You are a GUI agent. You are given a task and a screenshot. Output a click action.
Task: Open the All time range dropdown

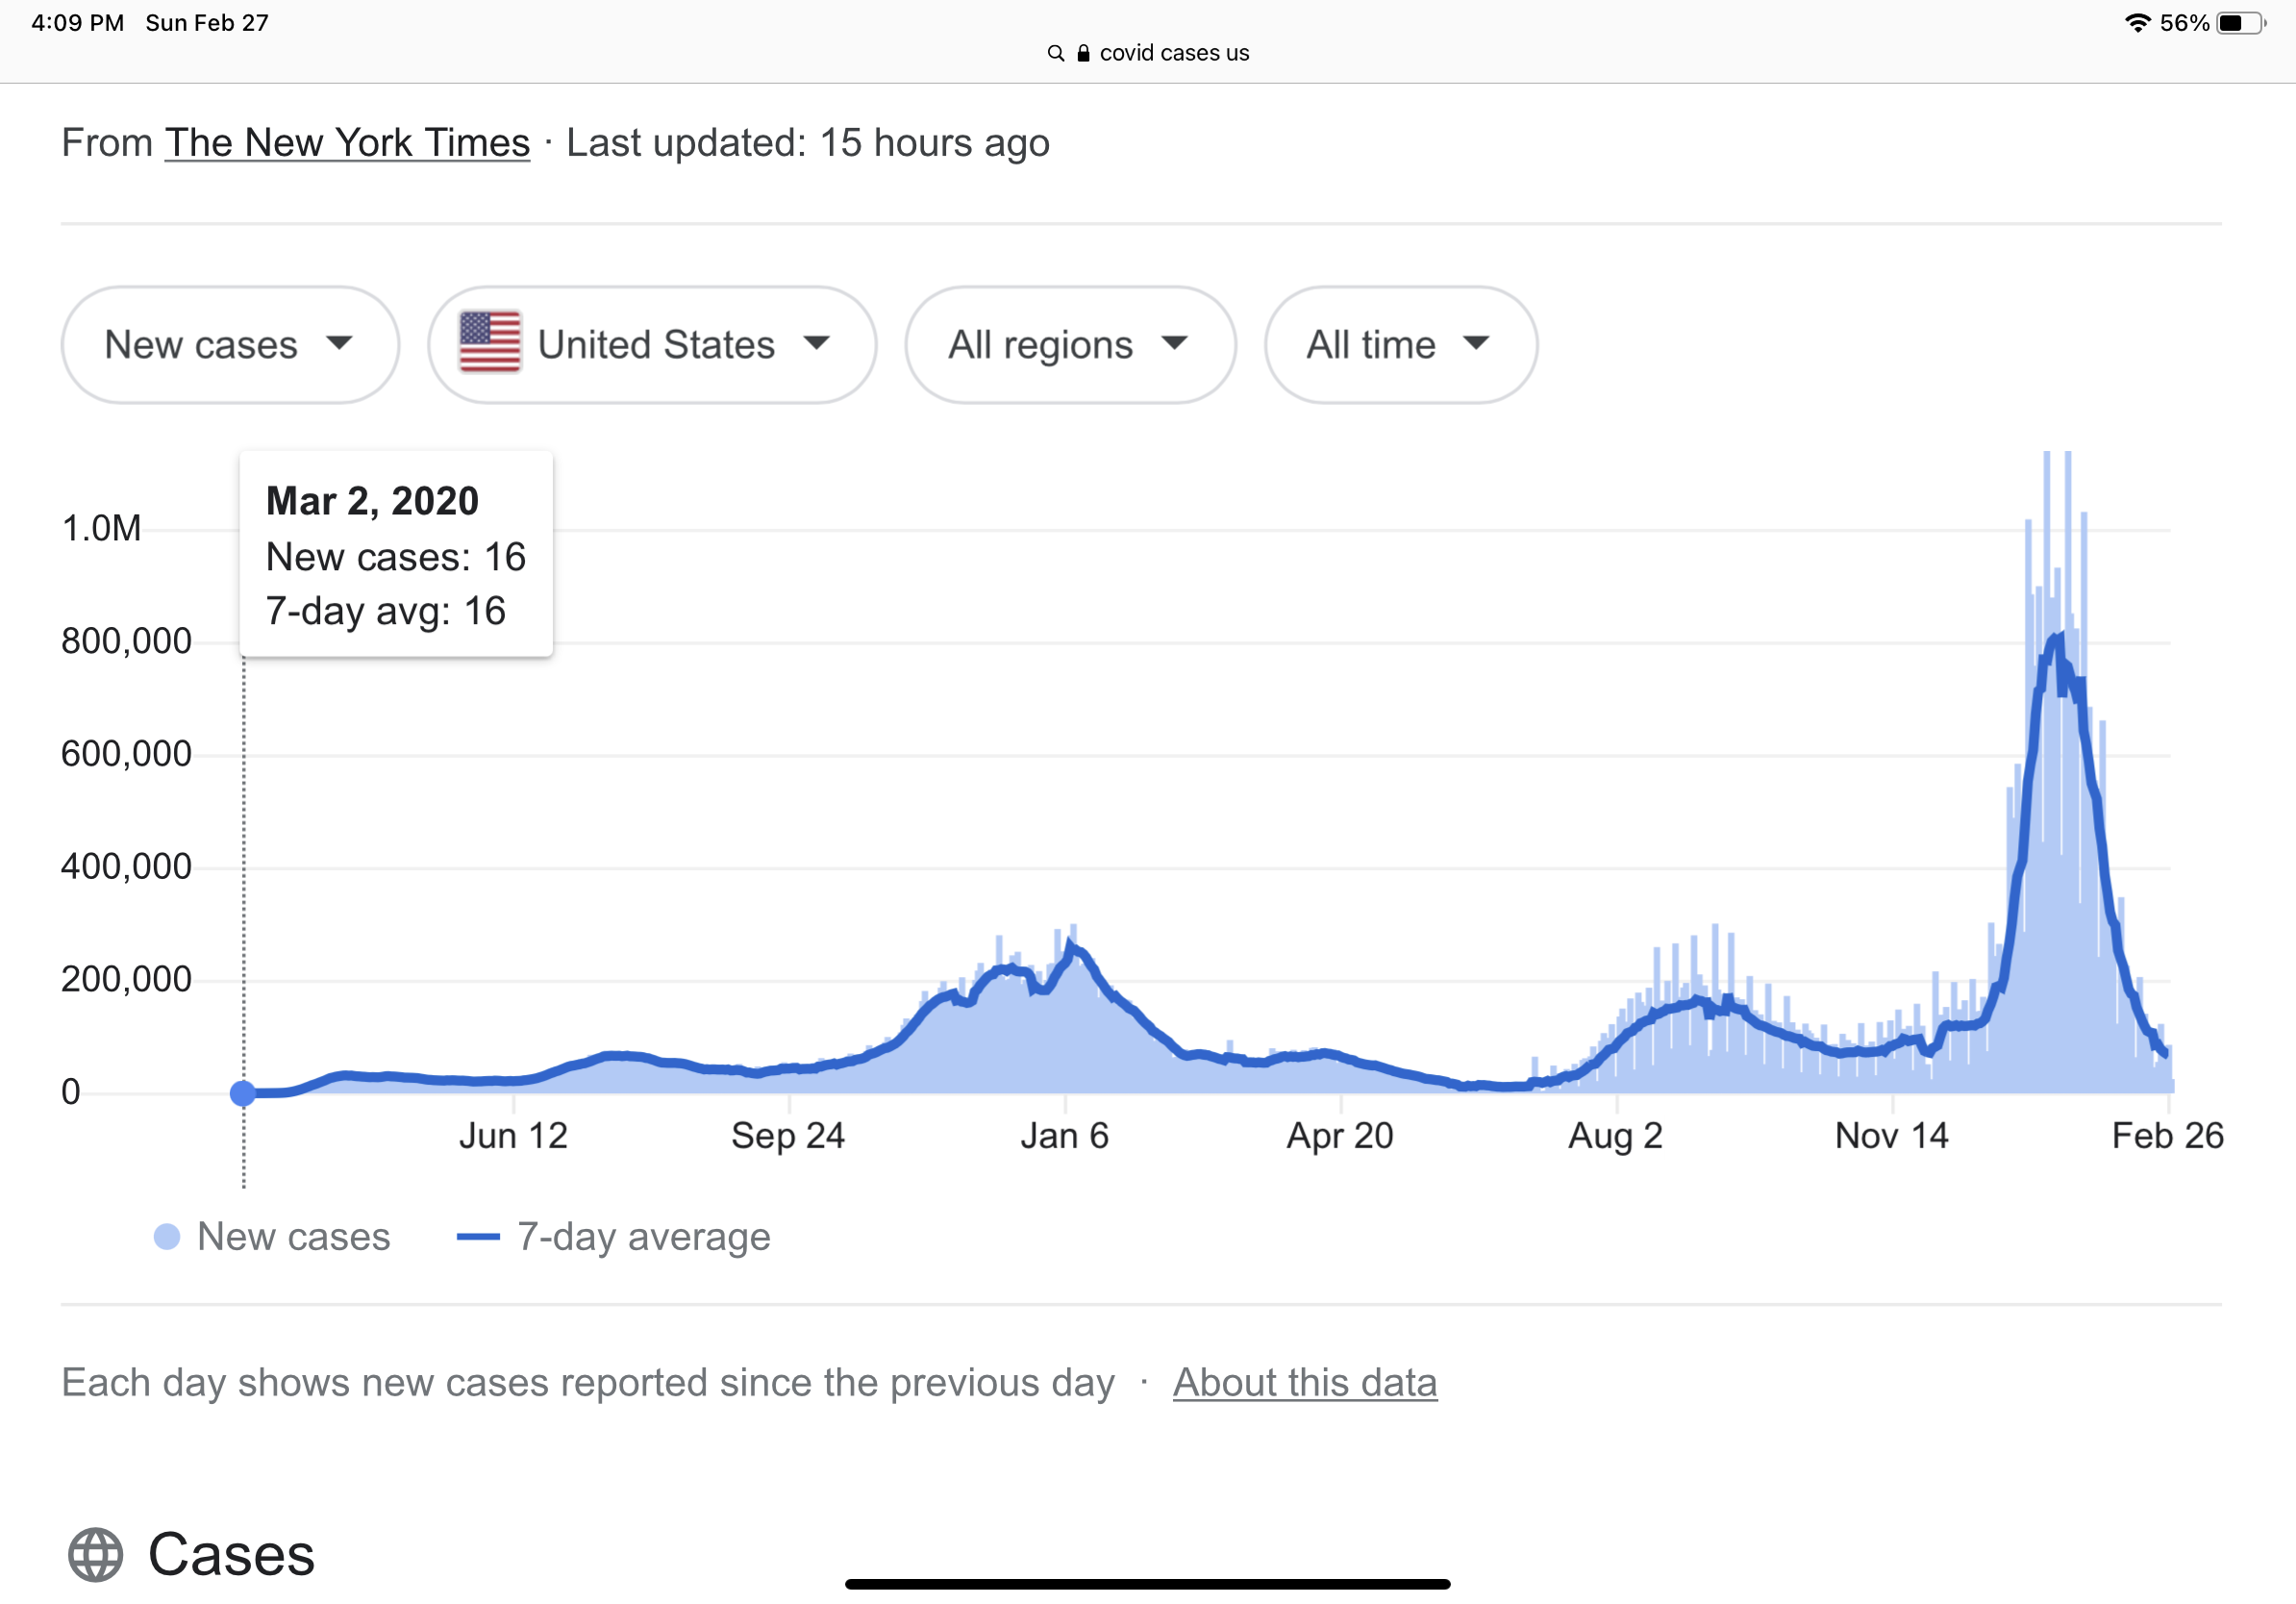[1399, 345]
